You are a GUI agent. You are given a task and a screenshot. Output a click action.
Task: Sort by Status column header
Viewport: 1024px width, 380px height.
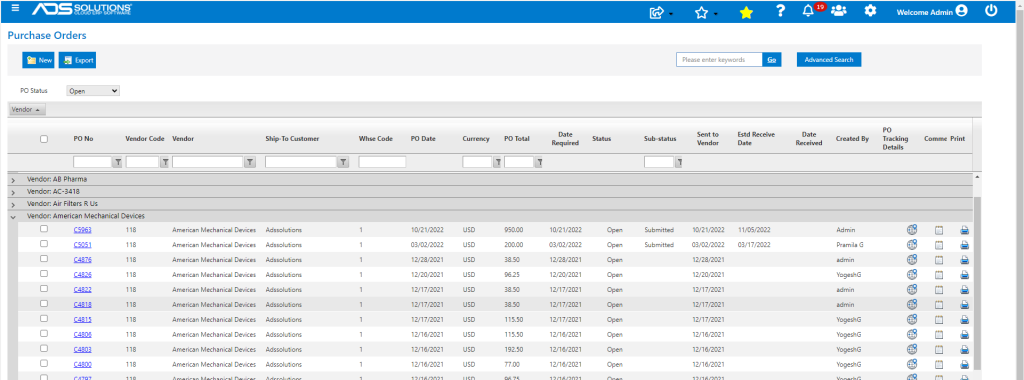pos(601,139)
